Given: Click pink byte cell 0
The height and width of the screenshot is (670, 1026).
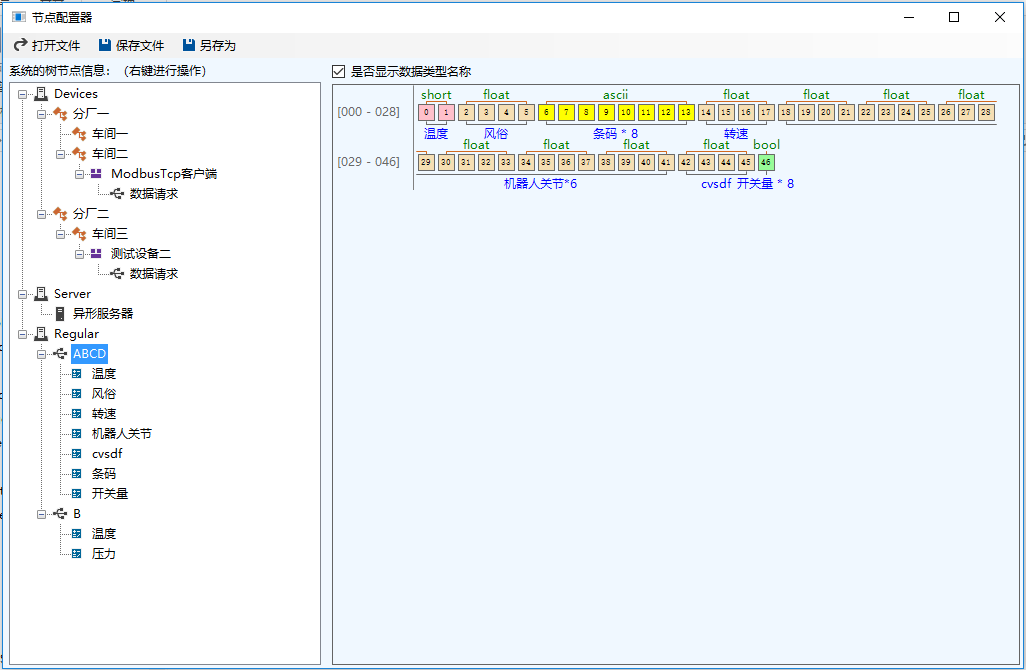Looking at the screenshot, I should pyautogui.click(x=426, y=113).
